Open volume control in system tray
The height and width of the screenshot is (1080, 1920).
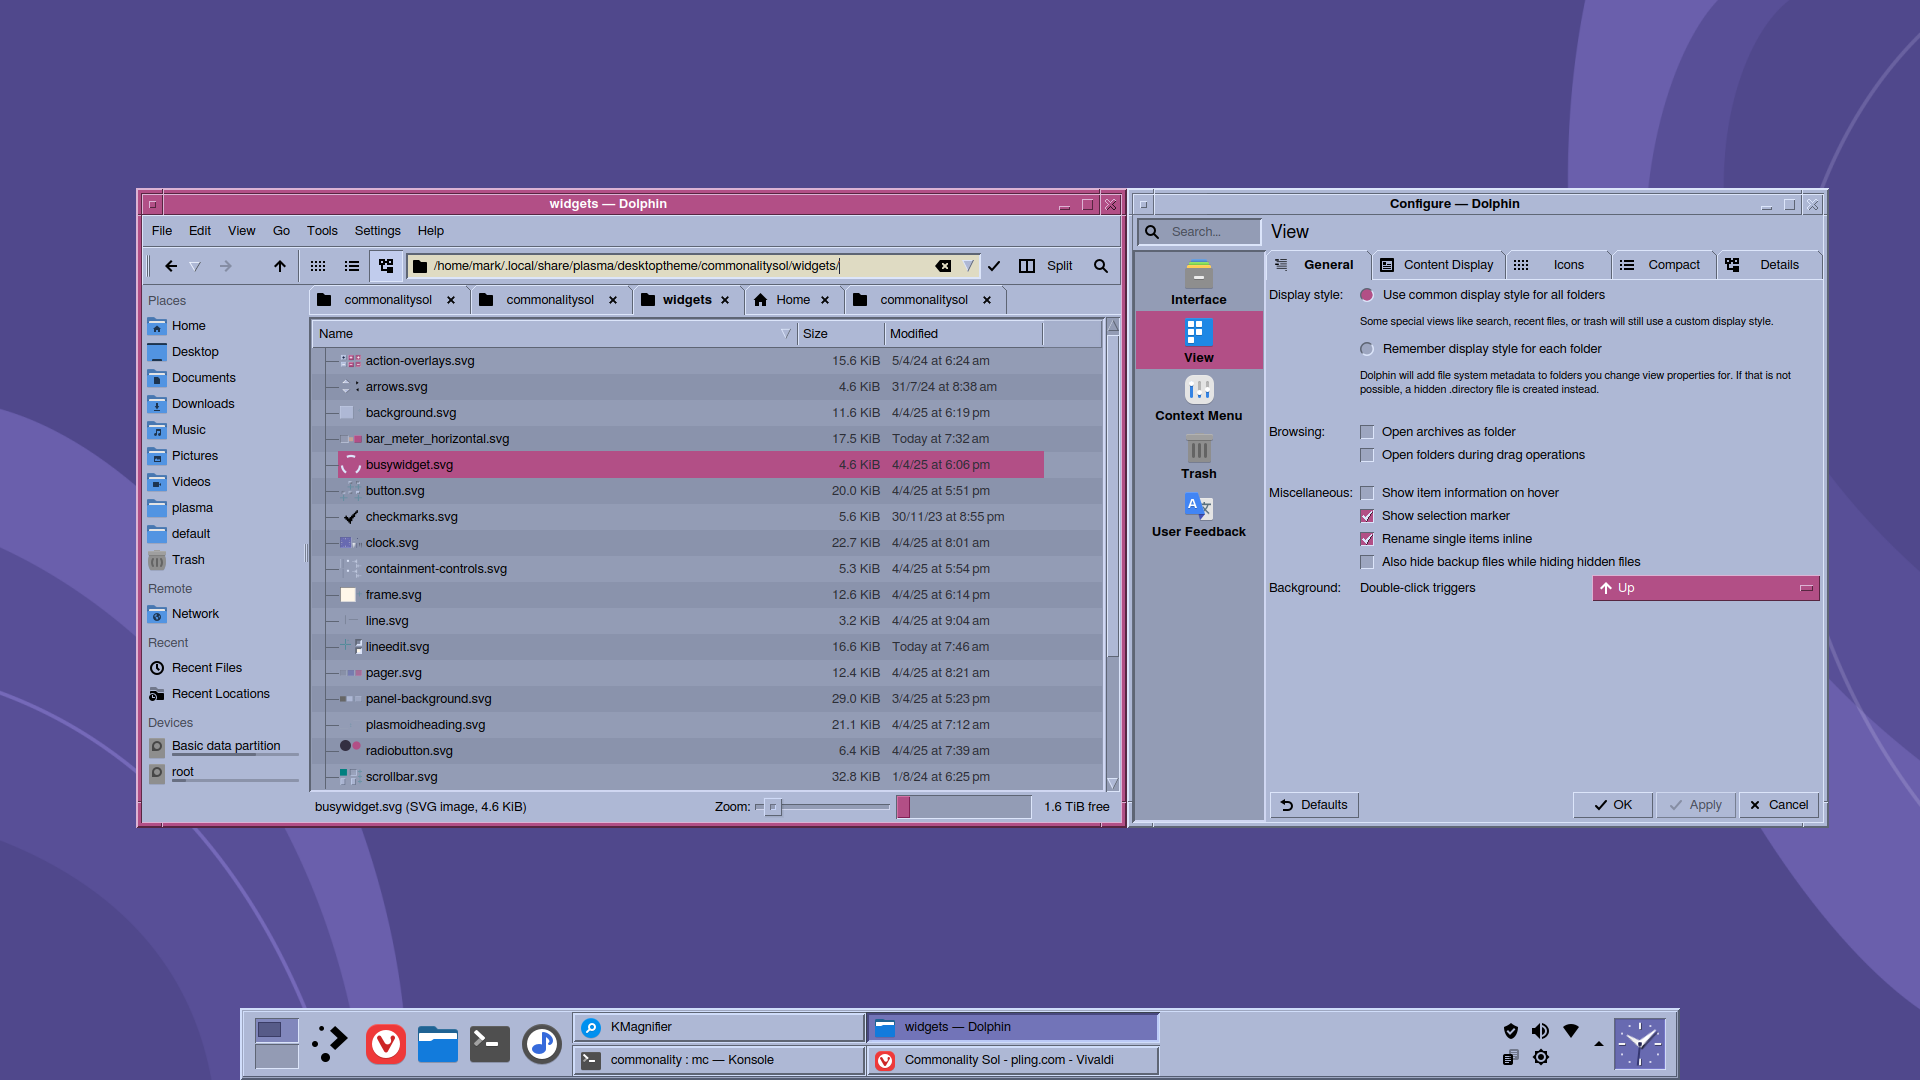pyautogui.click(x=1540, y=1031)
